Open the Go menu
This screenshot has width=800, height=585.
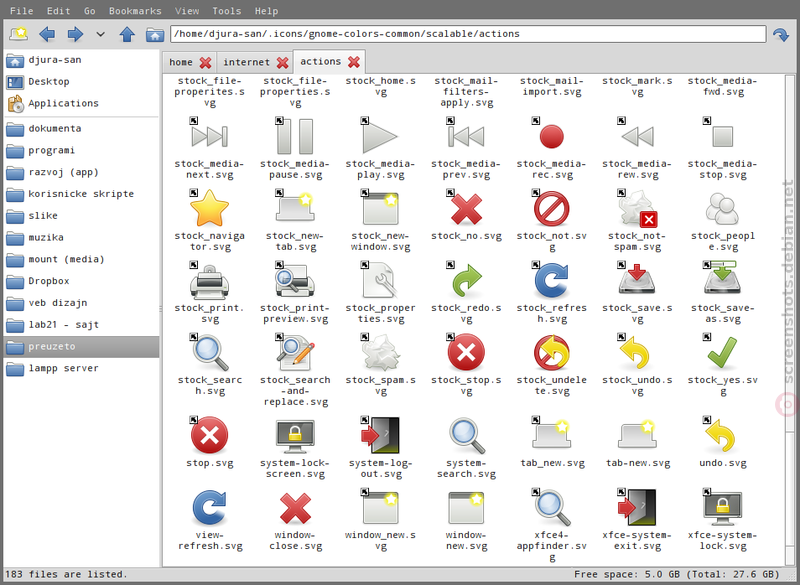89,11
